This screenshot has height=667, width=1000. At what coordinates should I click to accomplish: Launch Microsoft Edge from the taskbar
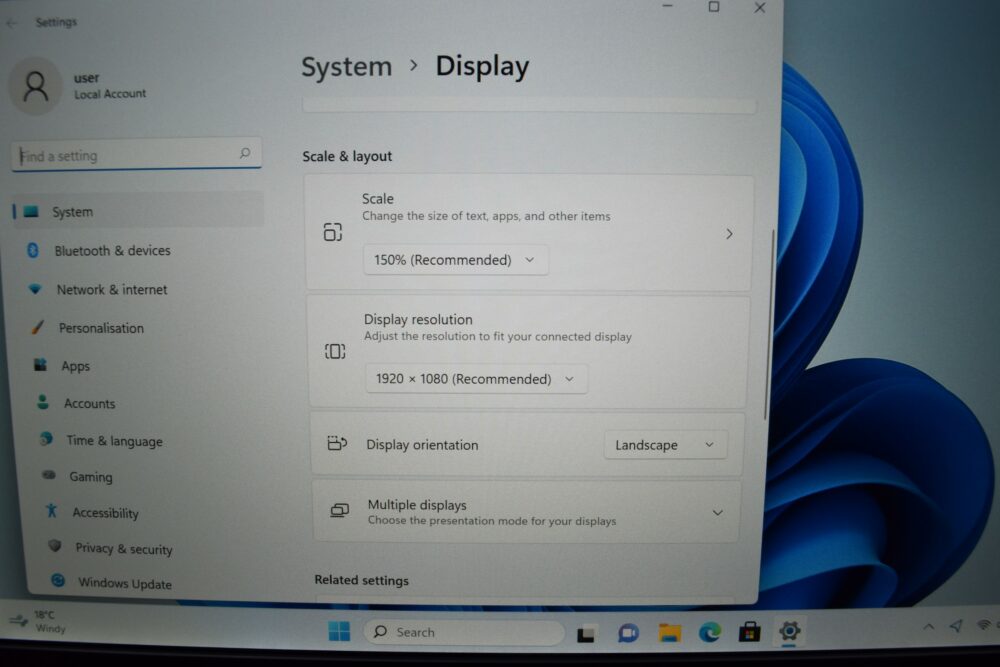(710, 633)
